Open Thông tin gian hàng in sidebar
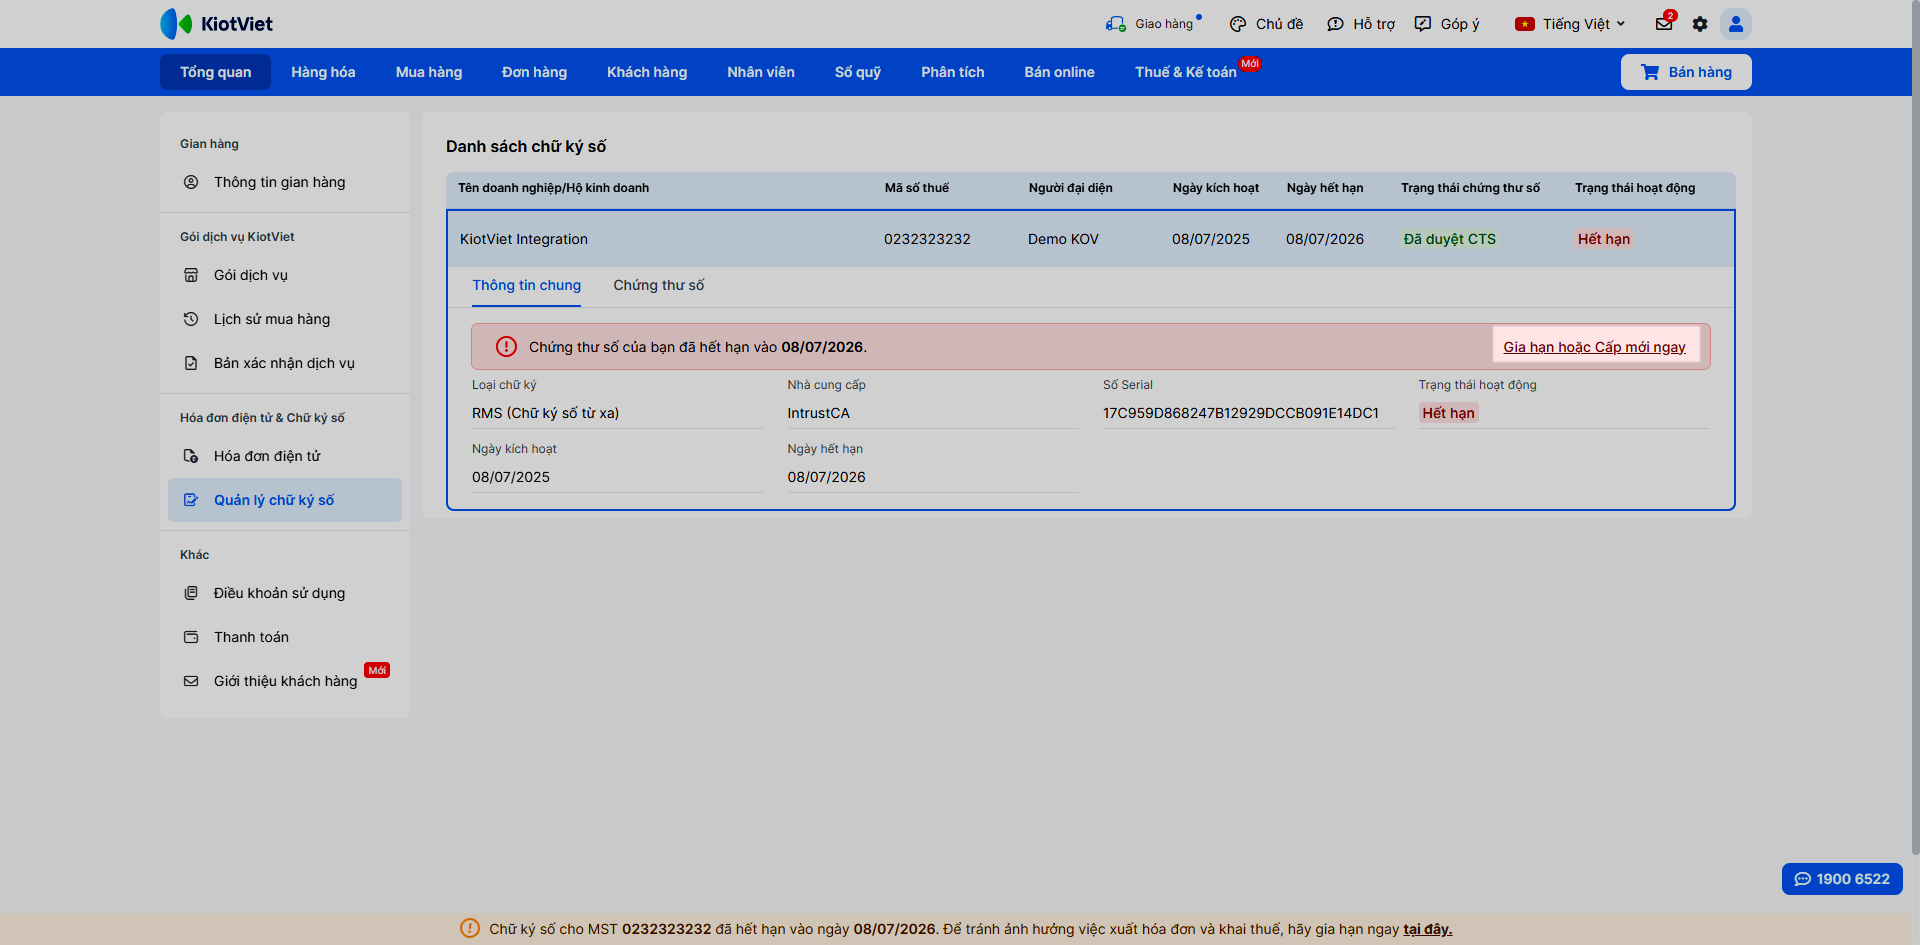Image resolution: width=1920 pixels, height=945 pixels. 285,182
